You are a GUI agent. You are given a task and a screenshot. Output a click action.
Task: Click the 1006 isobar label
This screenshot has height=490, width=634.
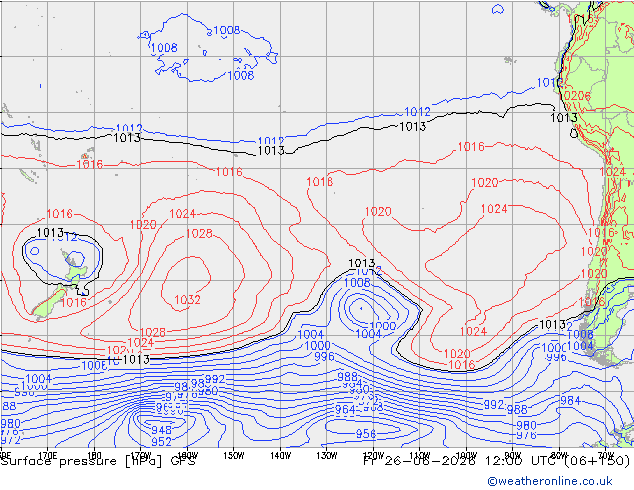click(95, 365)
